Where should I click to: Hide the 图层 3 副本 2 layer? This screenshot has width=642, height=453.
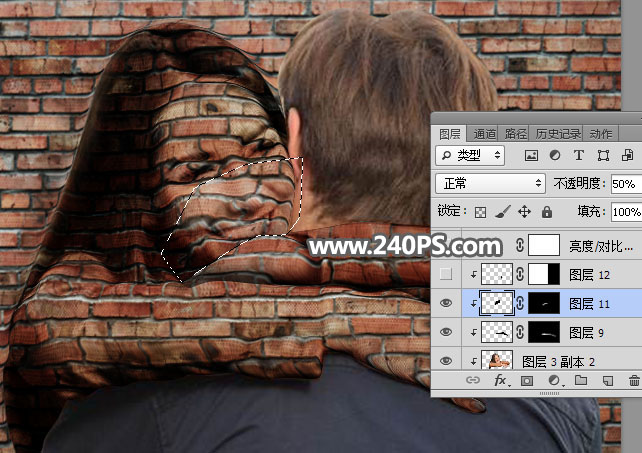[x=446, y=361]
